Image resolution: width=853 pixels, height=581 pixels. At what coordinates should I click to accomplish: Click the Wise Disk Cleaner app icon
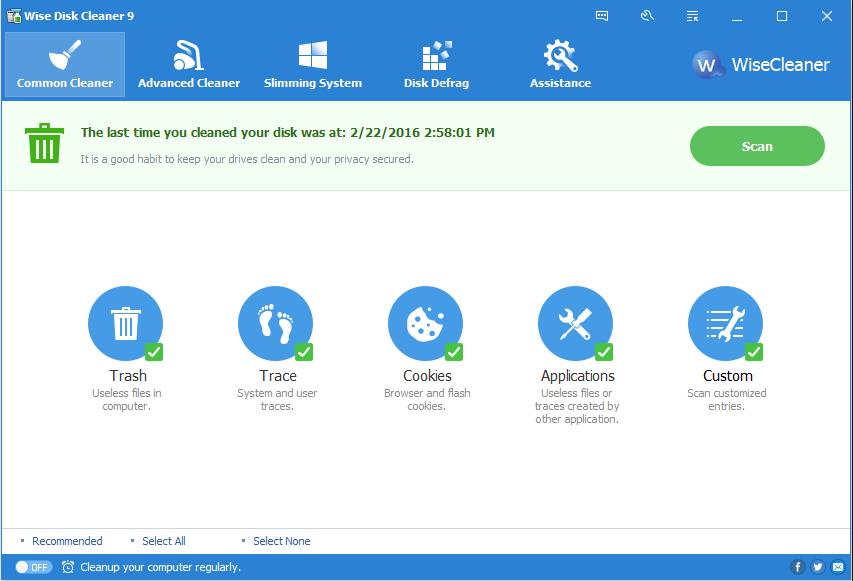point(14,16)
